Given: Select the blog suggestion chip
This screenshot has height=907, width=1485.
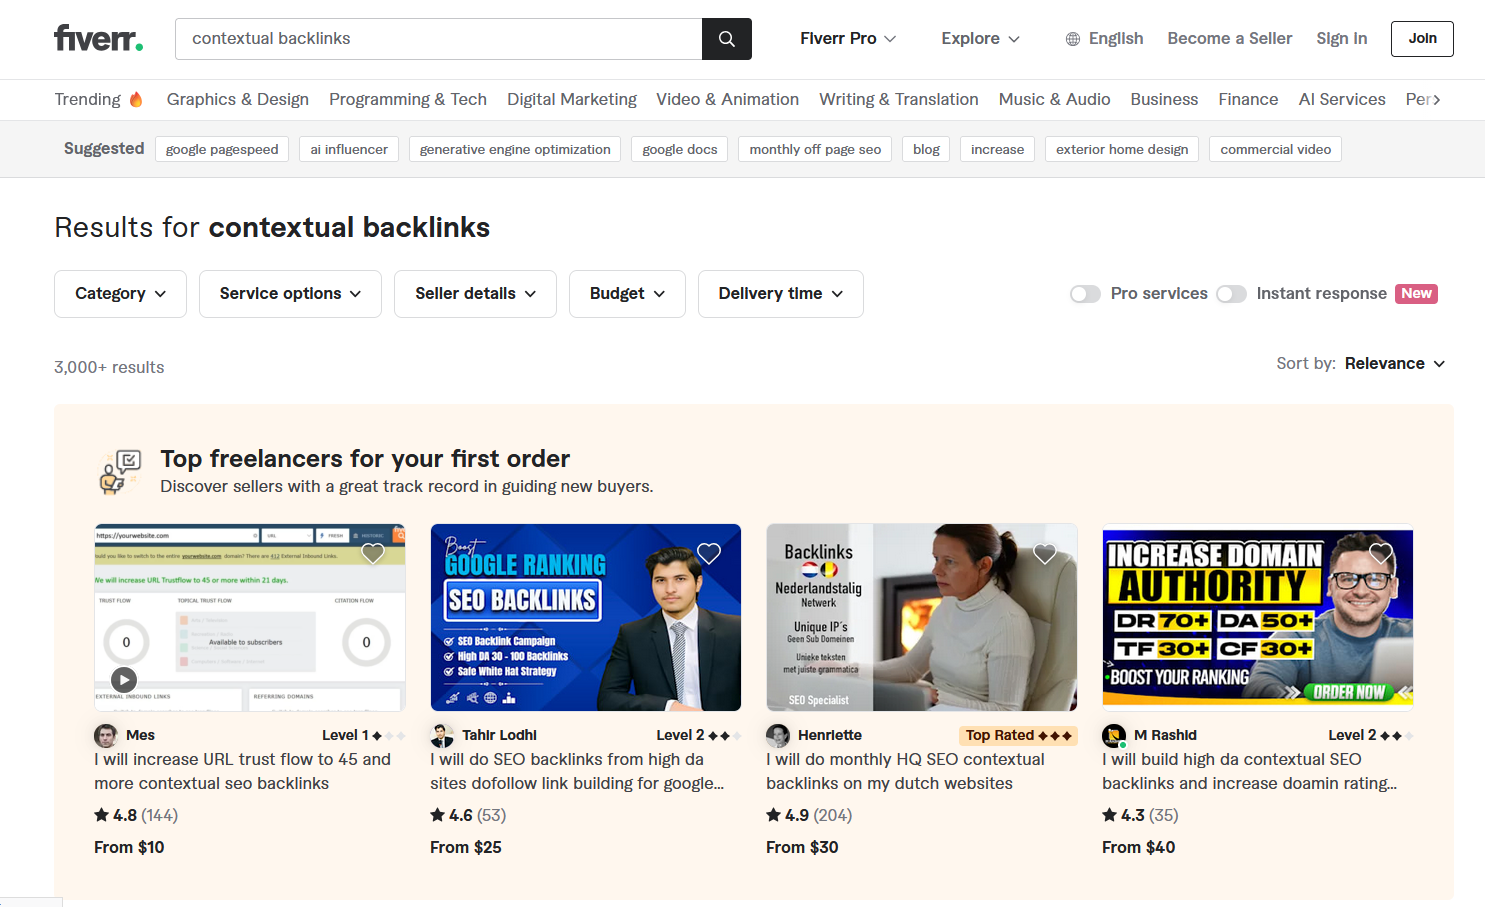Looking at the screenshot, I should pyautogui.click(x=926, y=149).
